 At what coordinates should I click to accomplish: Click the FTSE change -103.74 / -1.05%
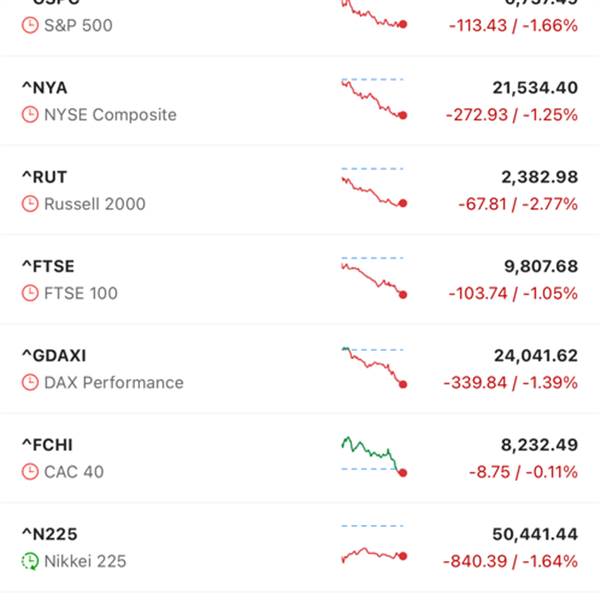point(510,293)
